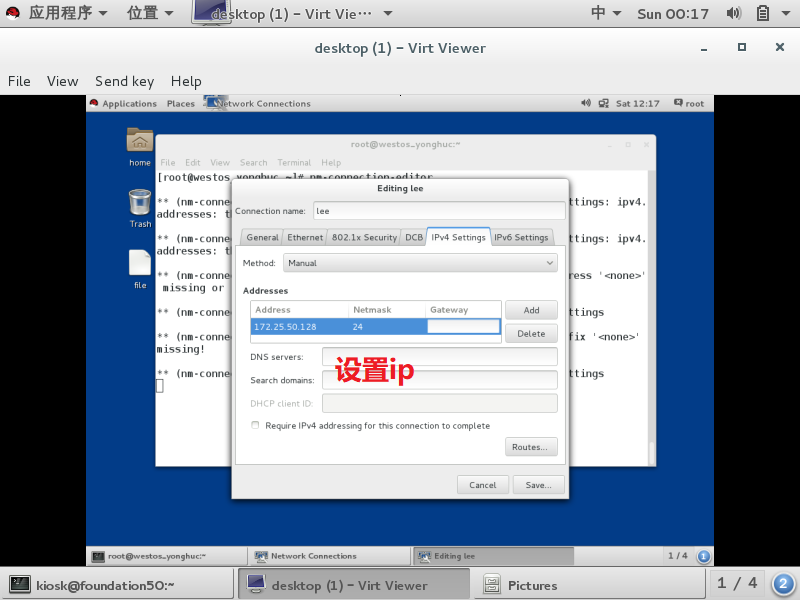
Task: Enable Require IPv4 addressing checkbox
Action: [x=255, y=425]
